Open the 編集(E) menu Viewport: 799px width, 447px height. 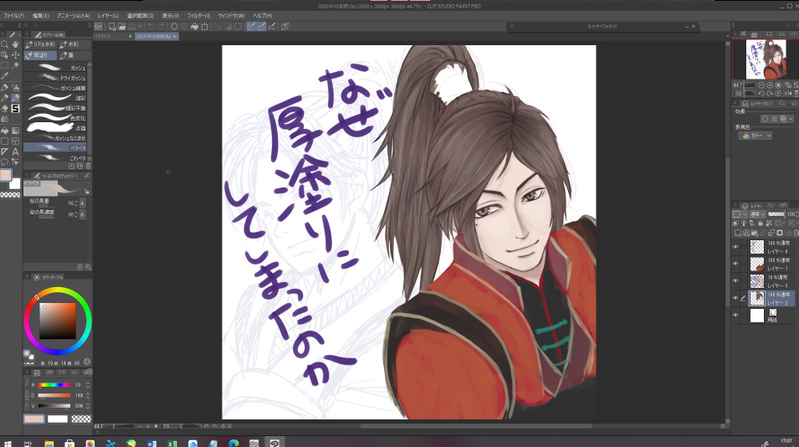(41, 16)
